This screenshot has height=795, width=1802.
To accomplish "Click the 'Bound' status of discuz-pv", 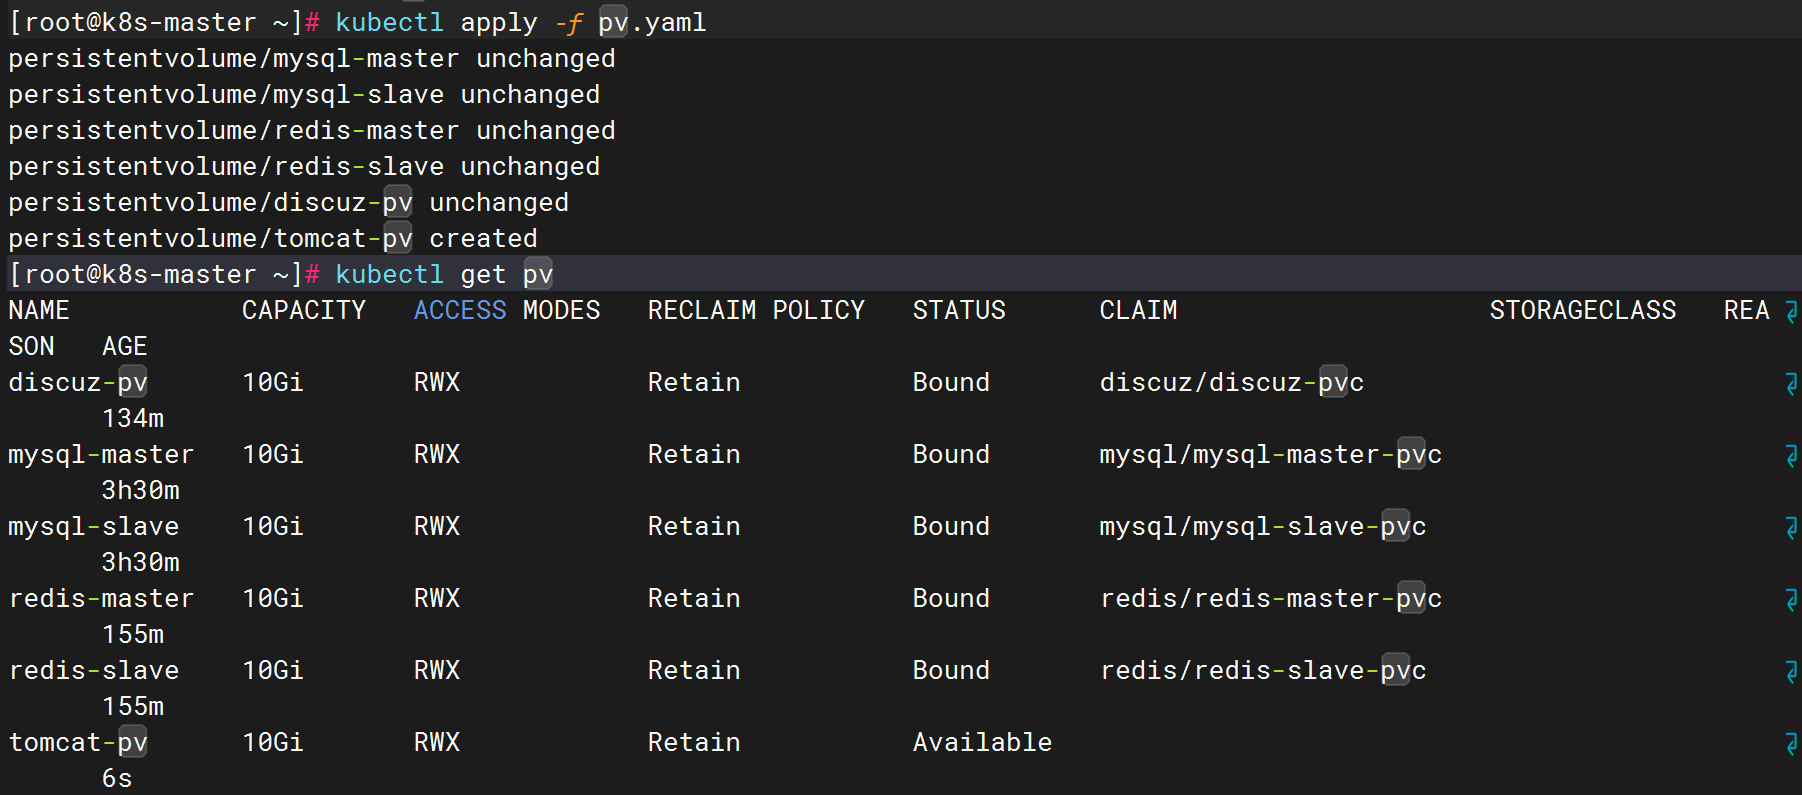I will 951,382.
